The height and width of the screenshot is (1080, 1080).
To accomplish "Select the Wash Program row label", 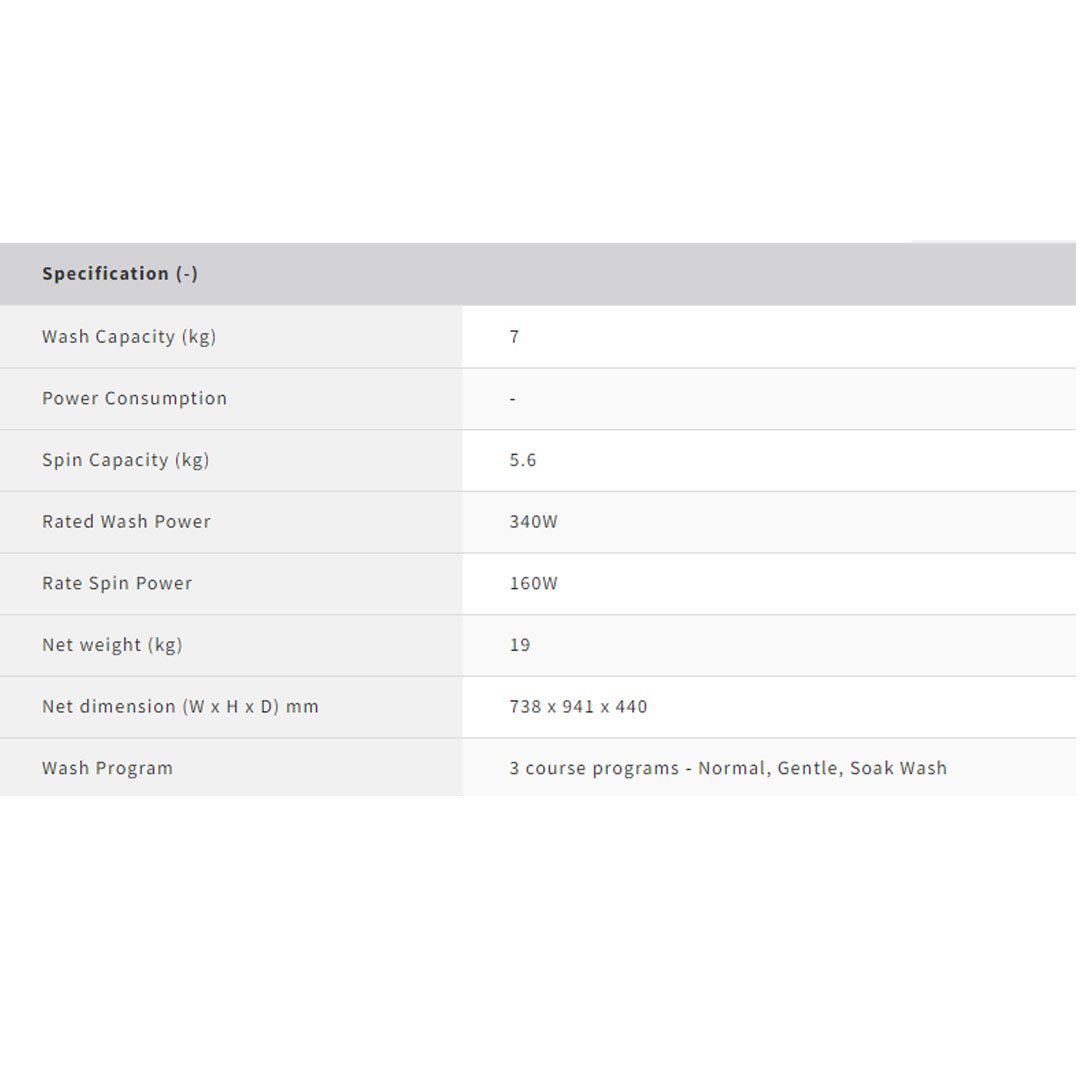I will 107,769.
